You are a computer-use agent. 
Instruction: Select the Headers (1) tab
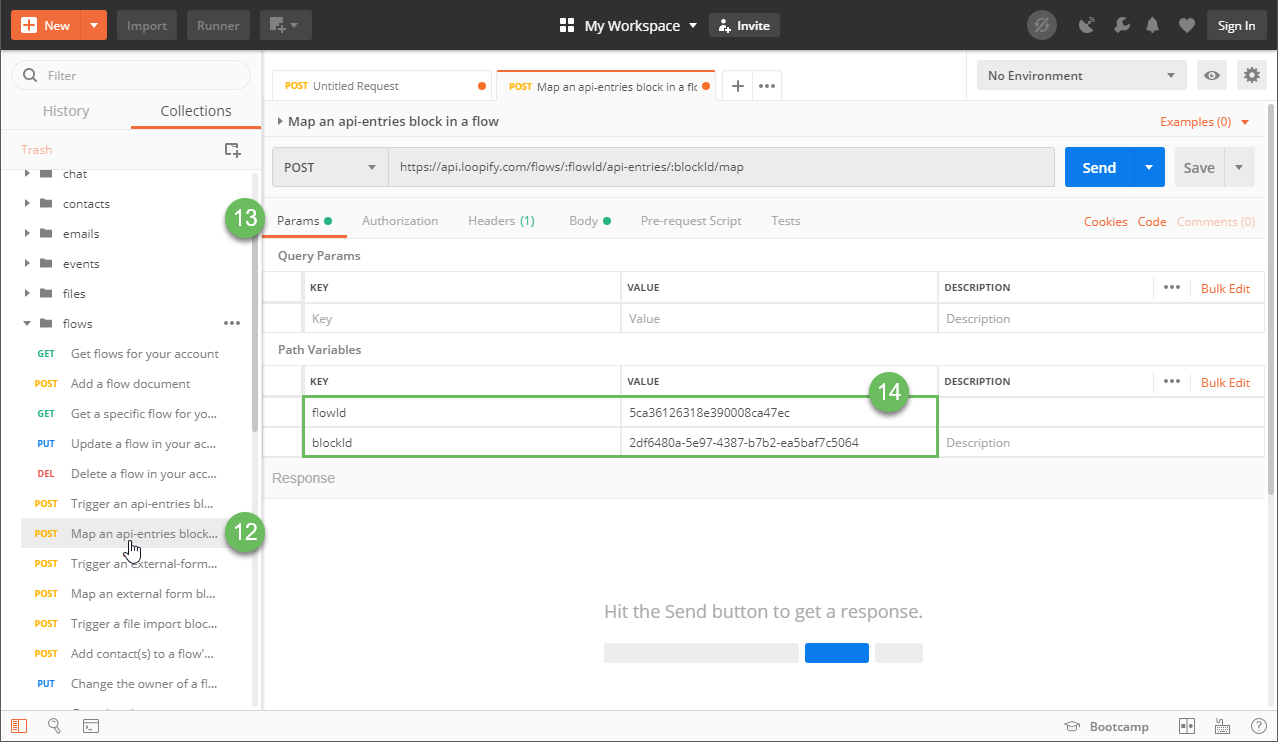501,221
